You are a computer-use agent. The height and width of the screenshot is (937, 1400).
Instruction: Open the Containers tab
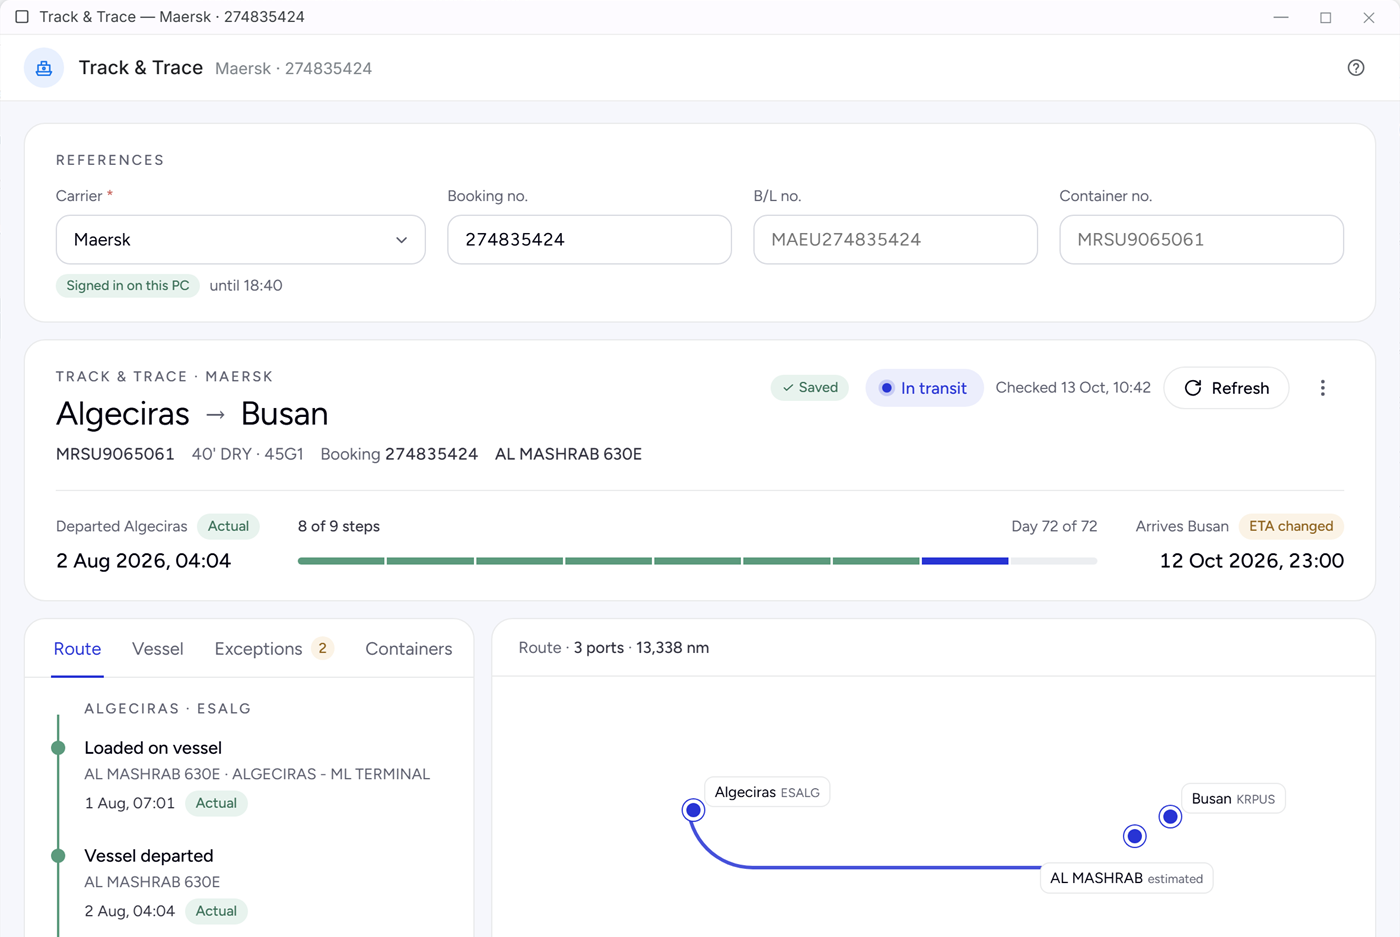click(x=409, y=649)
